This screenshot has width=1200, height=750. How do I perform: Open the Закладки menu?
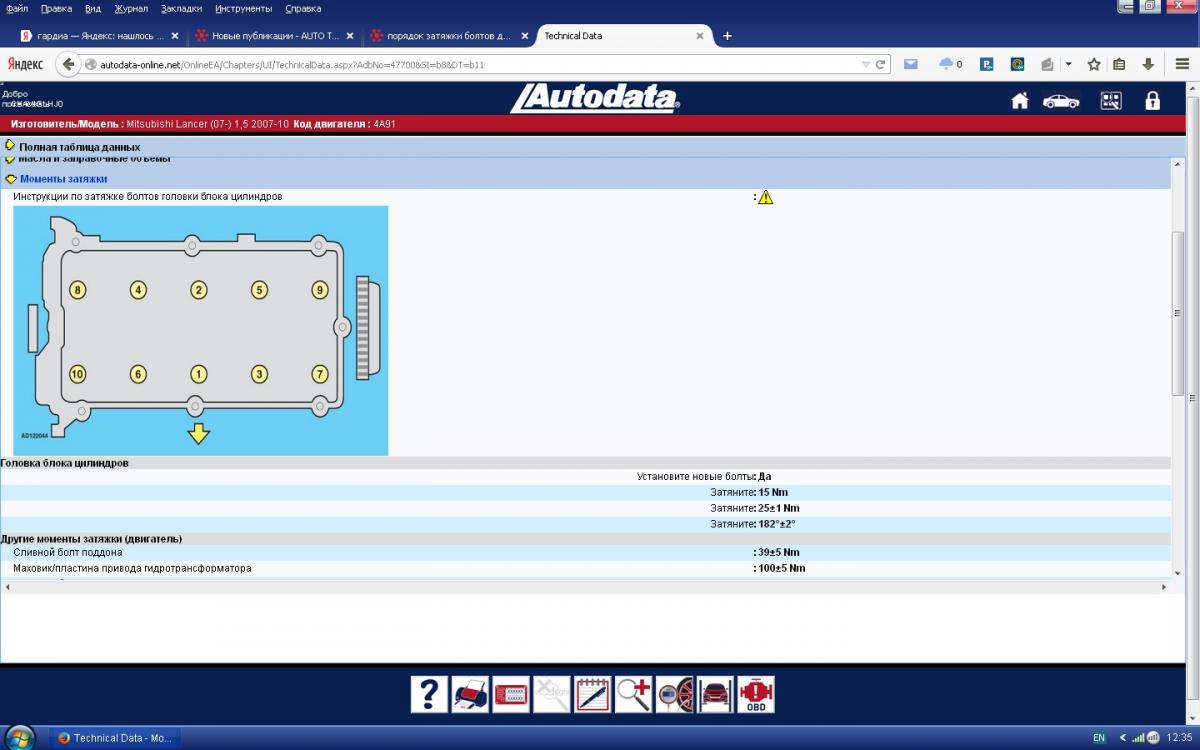(x=181, y=8)
